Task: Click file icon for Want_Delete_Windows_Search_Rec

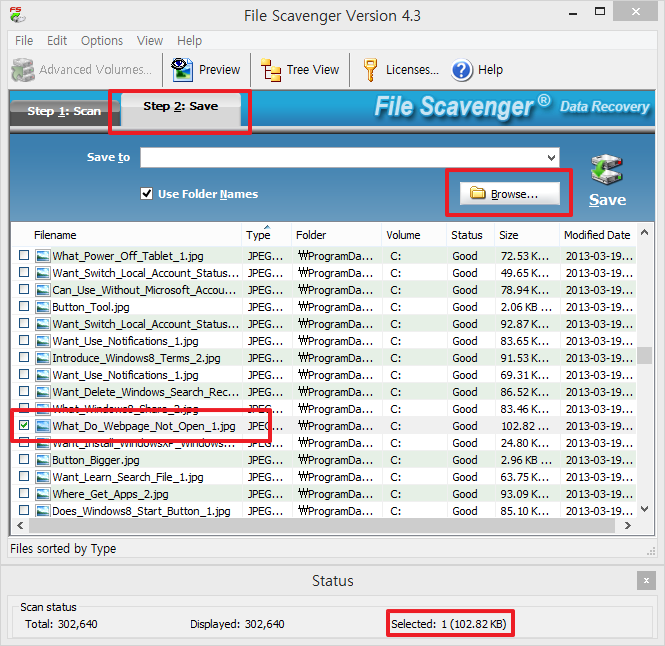Action: [x=42, y=392]
